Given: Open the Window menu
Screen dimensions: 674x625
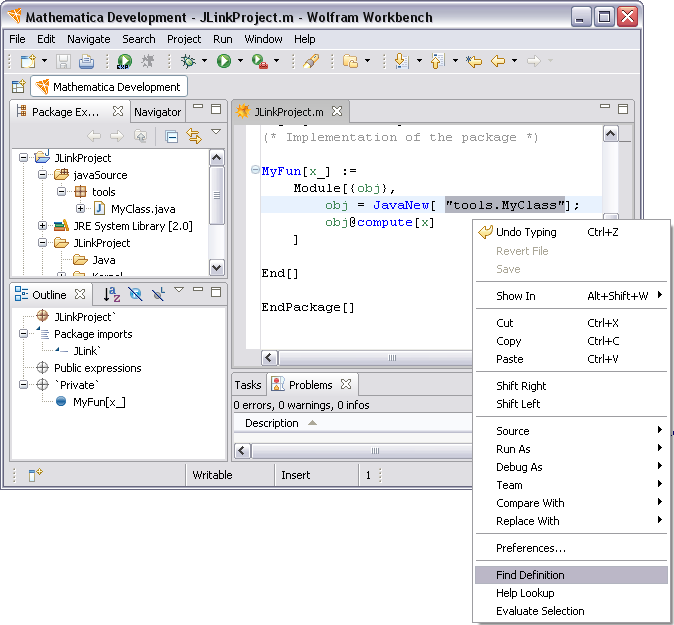Looking at the screenshot, I should [x=263, y=39].
